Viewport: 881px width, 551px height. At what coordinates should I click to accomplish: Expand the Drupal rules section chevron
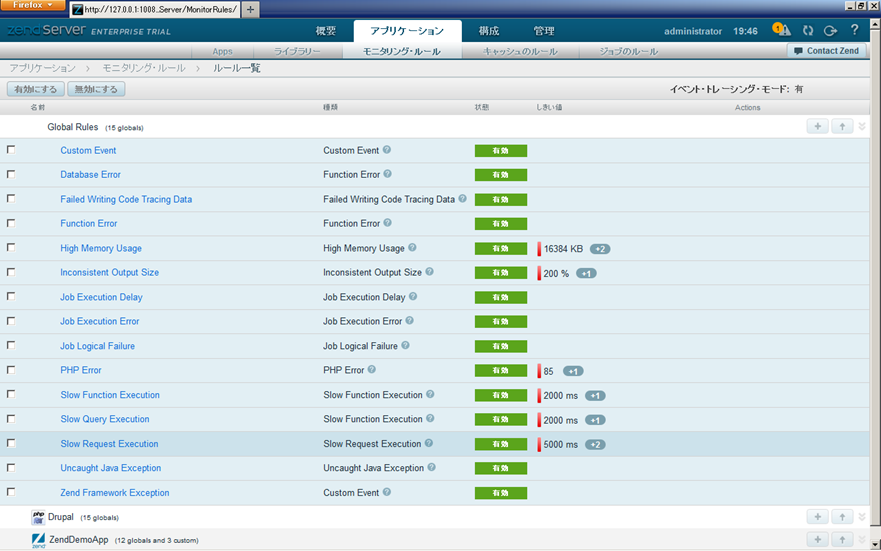862,517
